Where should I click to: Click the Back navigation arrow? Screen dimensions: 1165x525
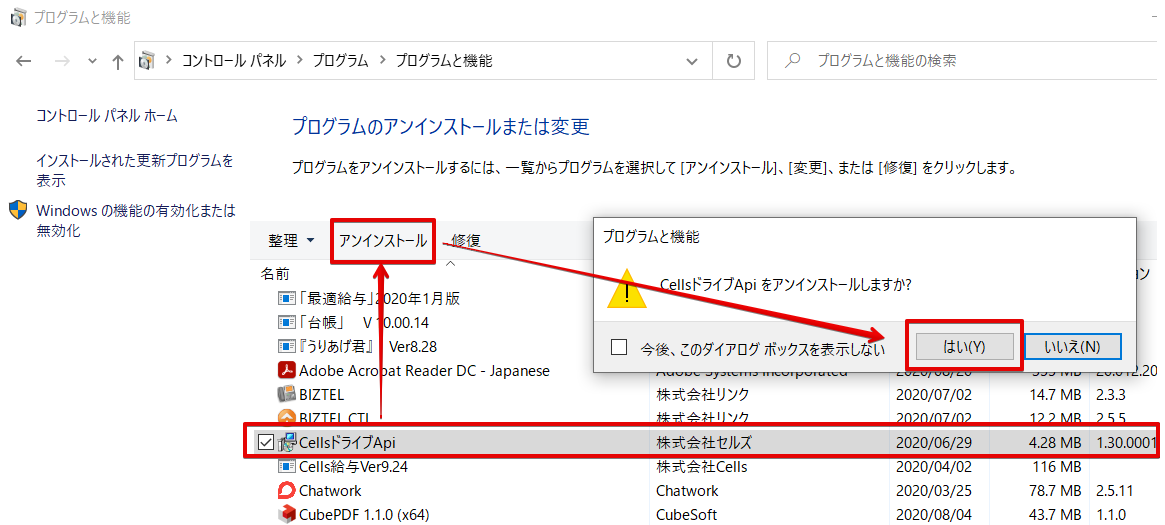click(x=24, y=62)
